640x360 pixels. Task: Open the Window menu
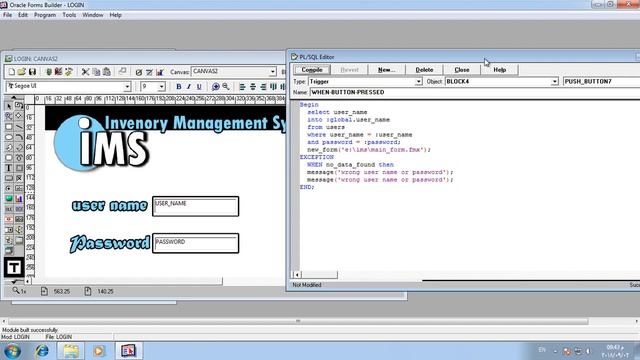93,15
